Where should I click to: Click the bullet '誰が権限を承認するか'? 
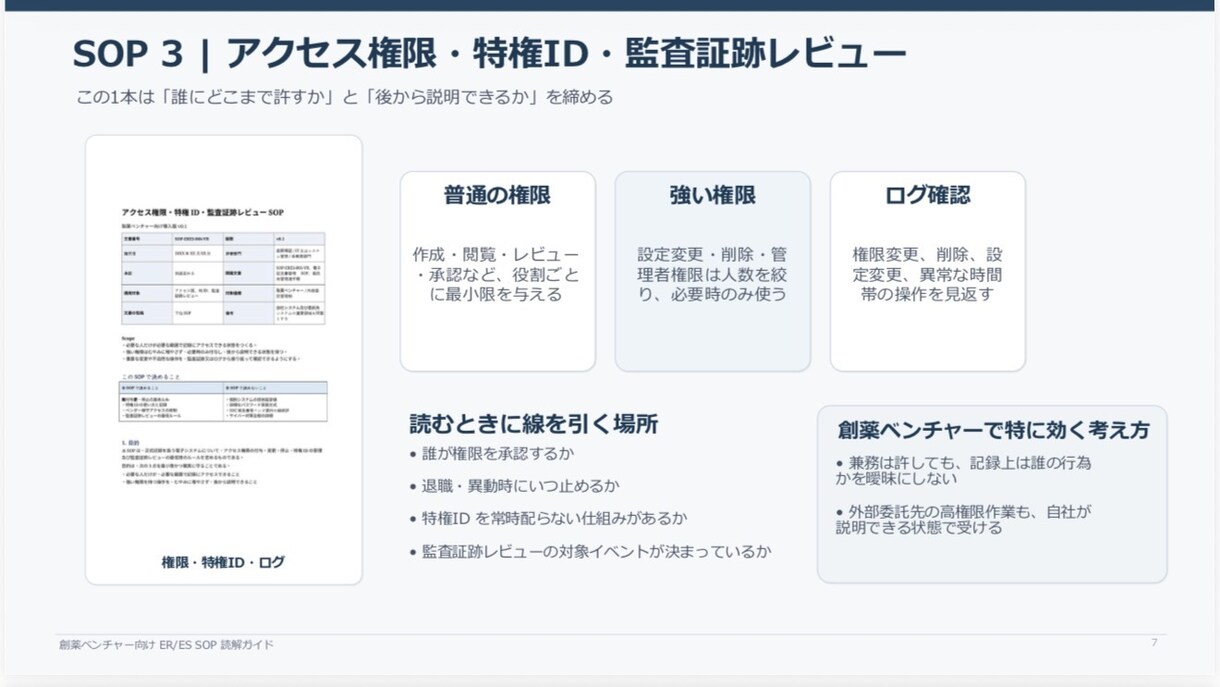[x=492, y=454]
